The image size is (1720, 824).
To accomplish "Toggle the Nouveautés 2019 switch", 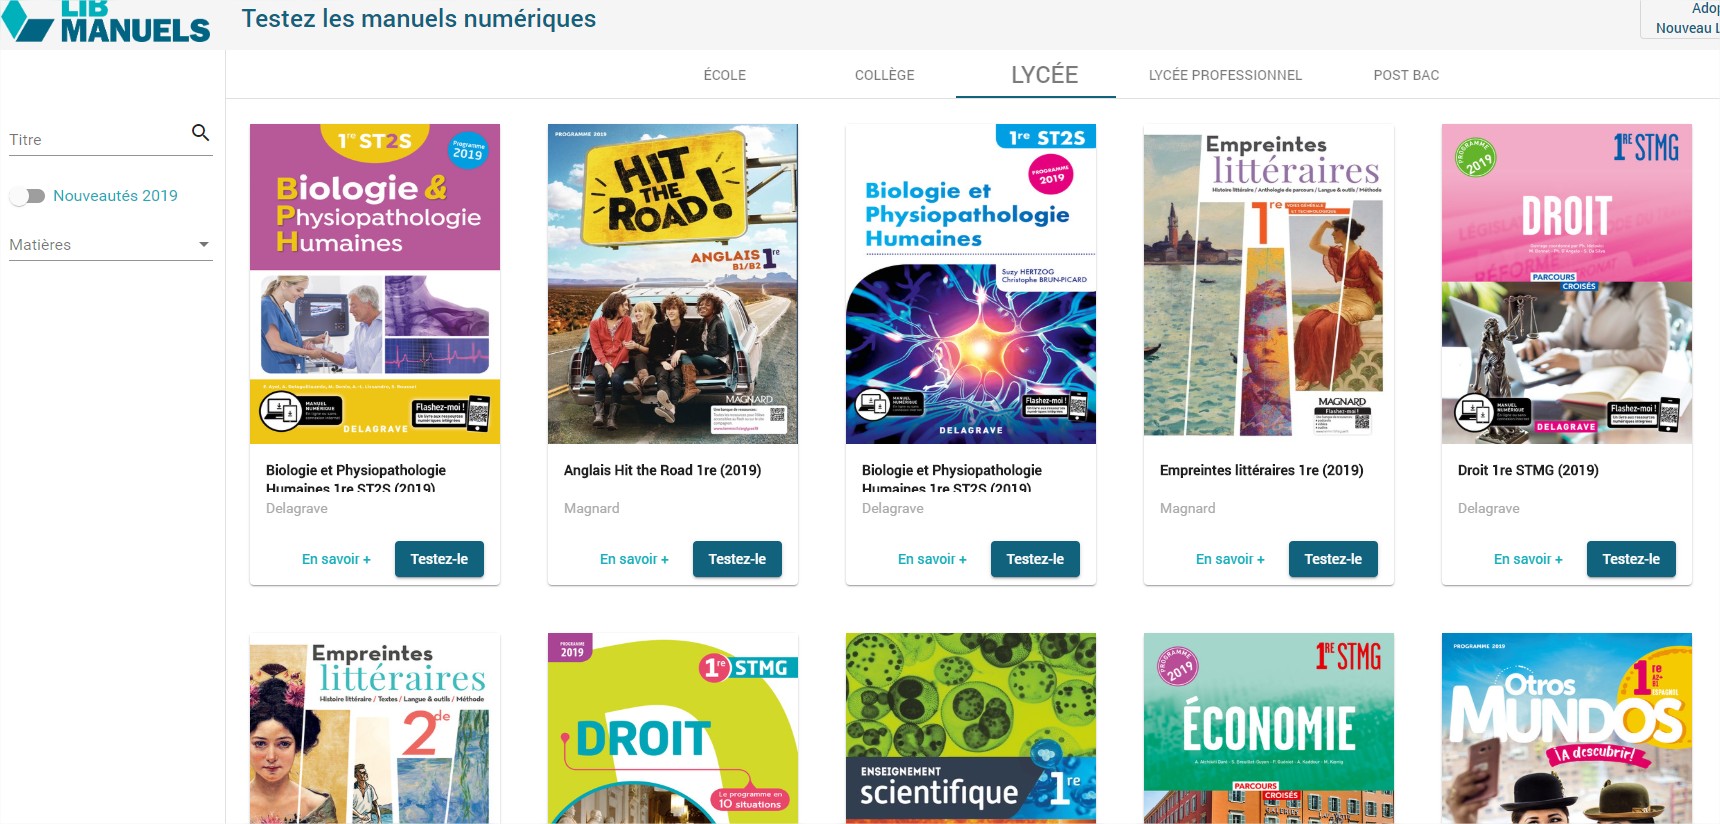I will (27, 196).
